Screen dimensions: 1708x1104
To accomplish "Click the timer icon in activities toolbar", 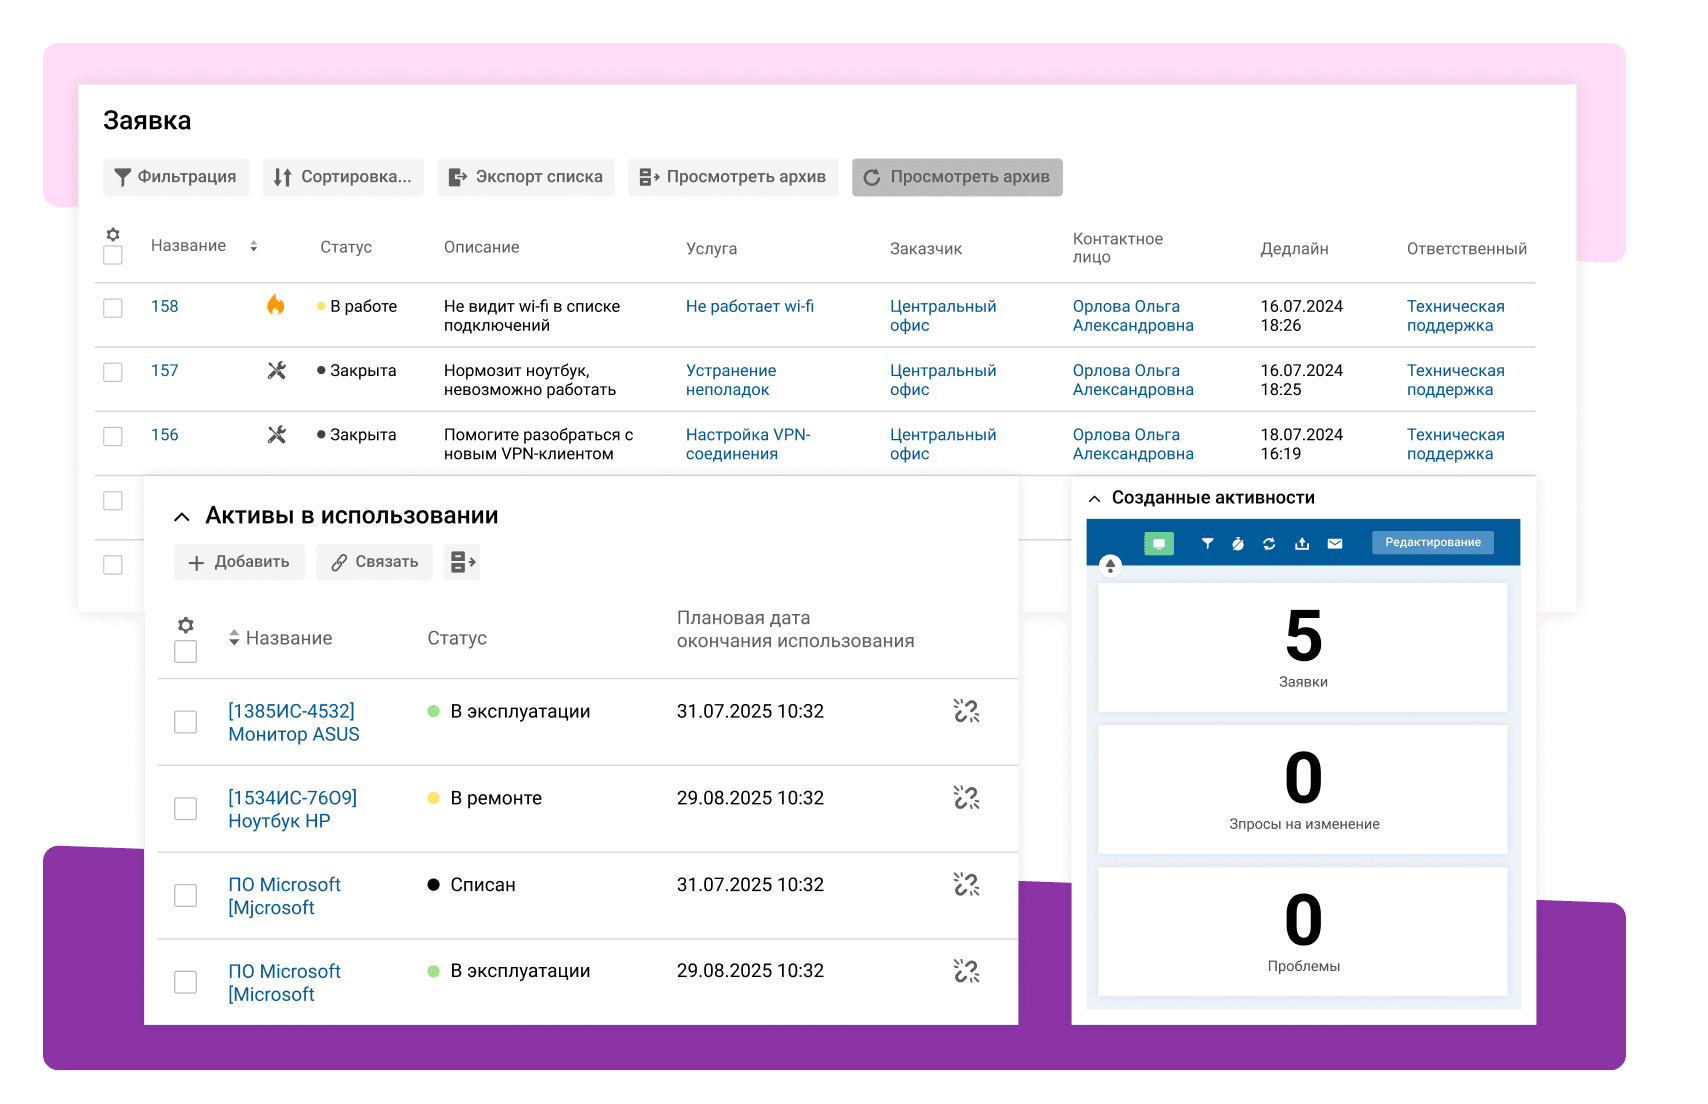I will [x=1238, y=543].
